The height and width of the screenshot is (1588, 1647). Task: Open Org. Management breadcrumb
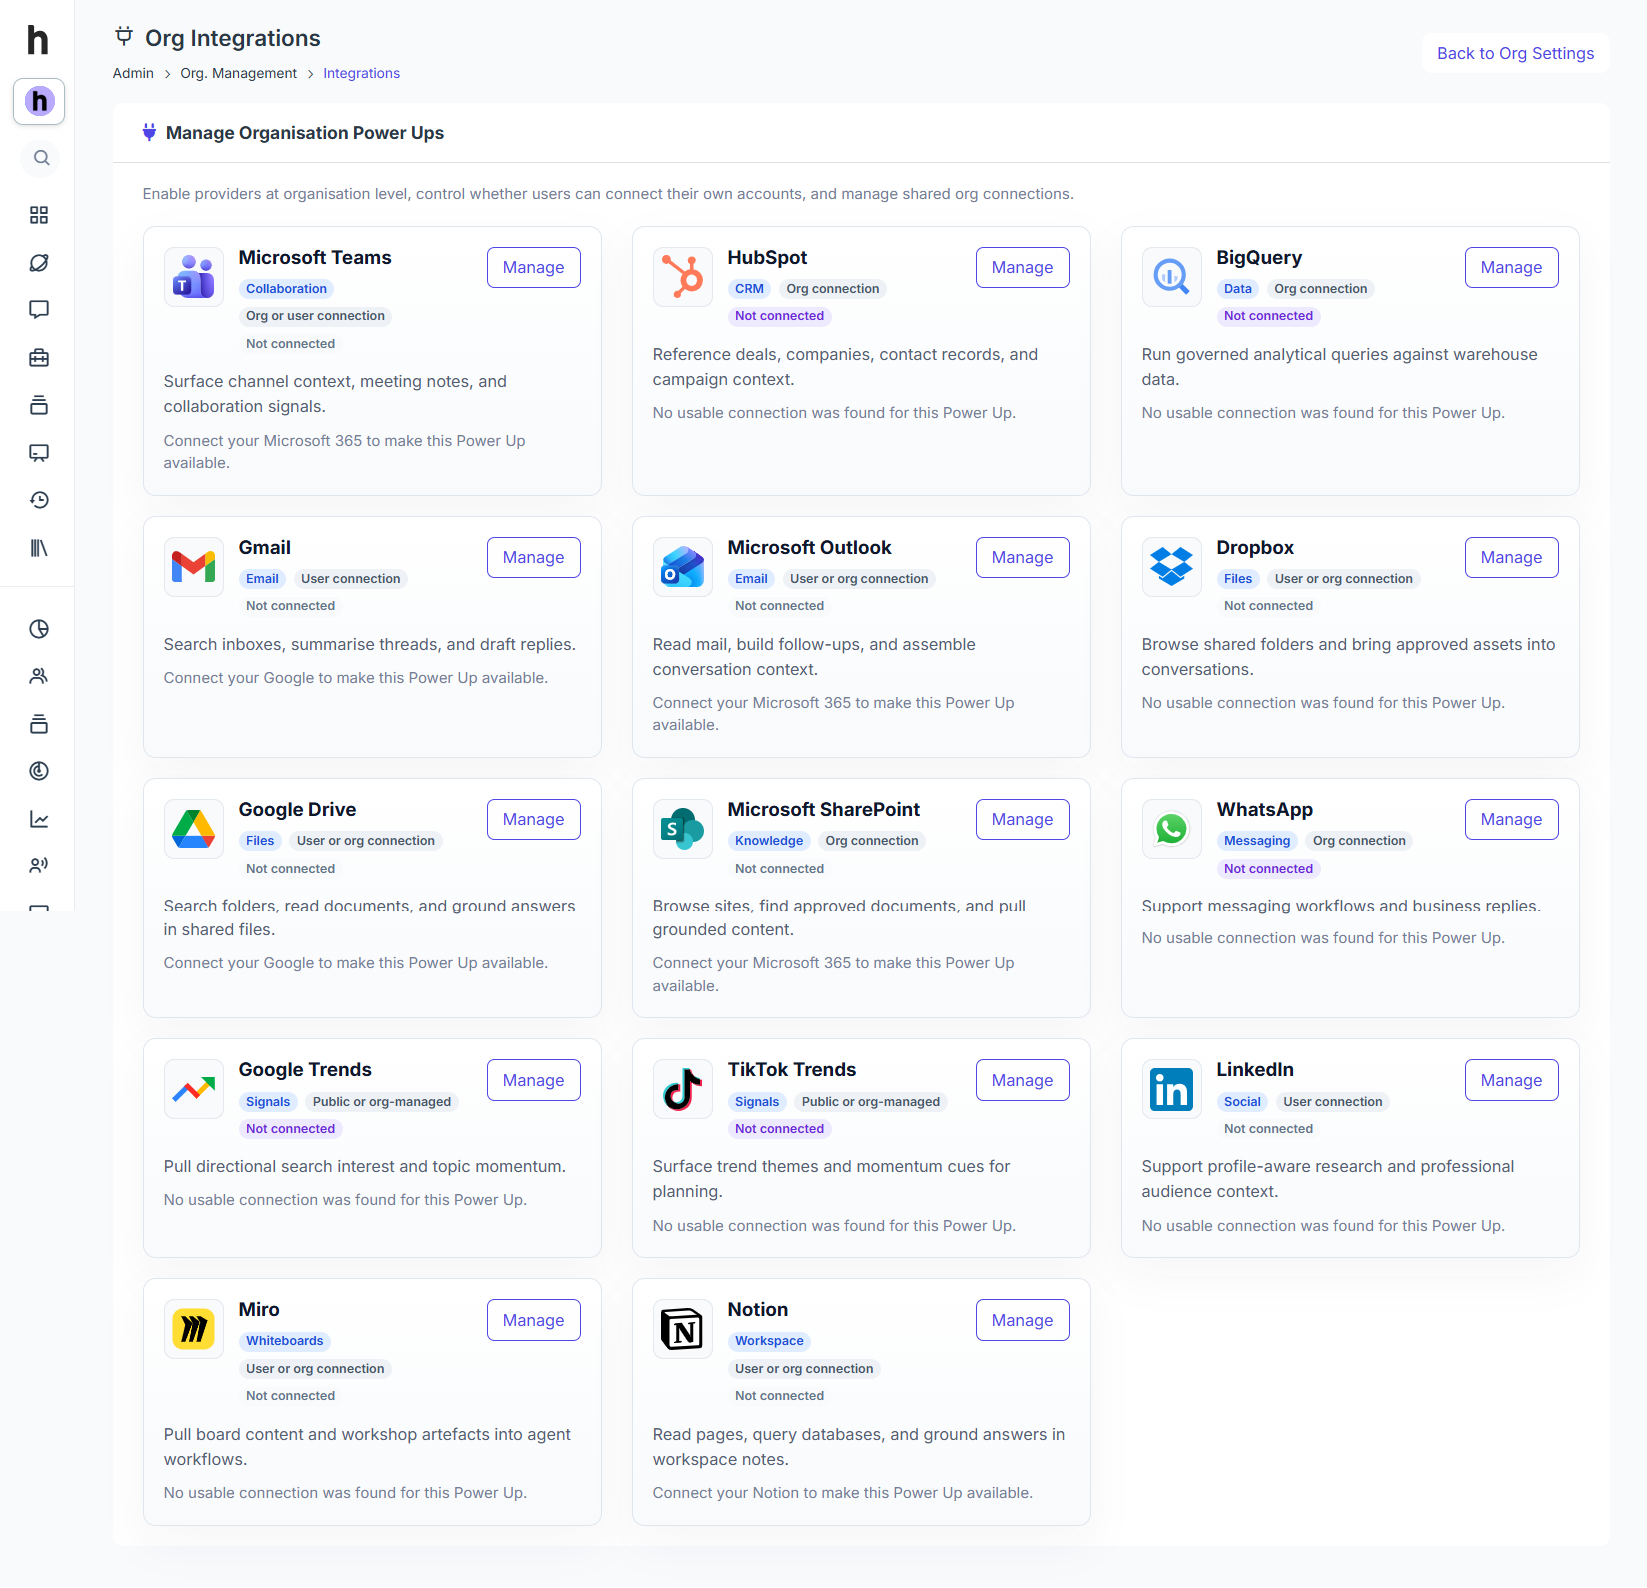click(x=238, y=73)
